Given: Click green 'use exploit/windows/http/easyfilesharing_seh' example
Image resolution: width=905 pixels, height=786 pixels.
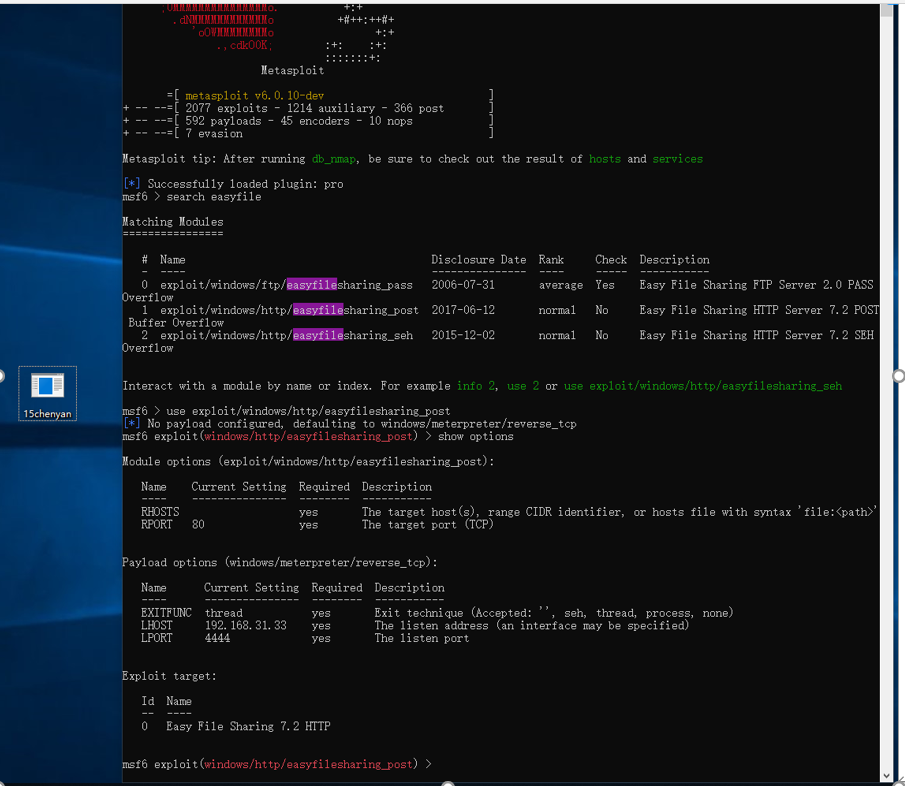Looking at the screenshot, I should click(x=702, y=386).
